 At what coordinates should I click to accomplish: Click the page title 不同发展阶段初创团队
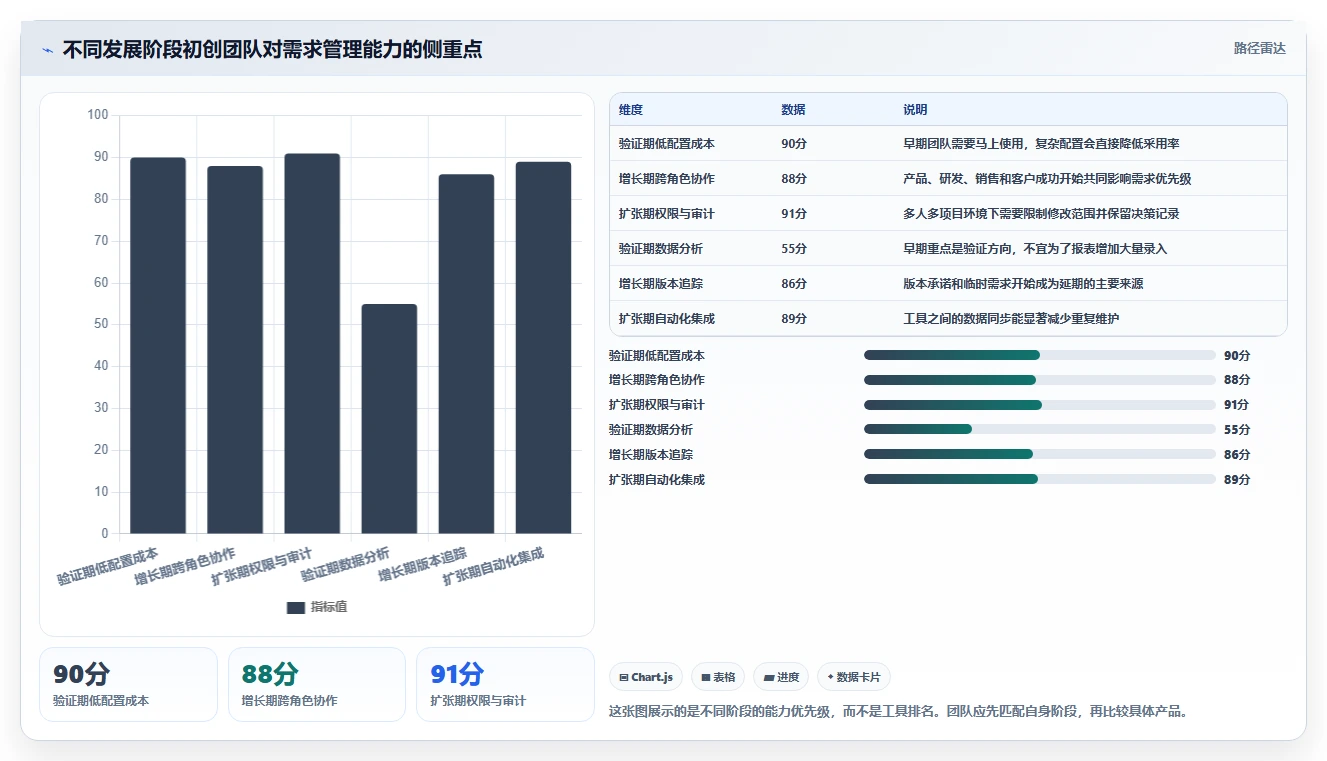click(272, 49)
